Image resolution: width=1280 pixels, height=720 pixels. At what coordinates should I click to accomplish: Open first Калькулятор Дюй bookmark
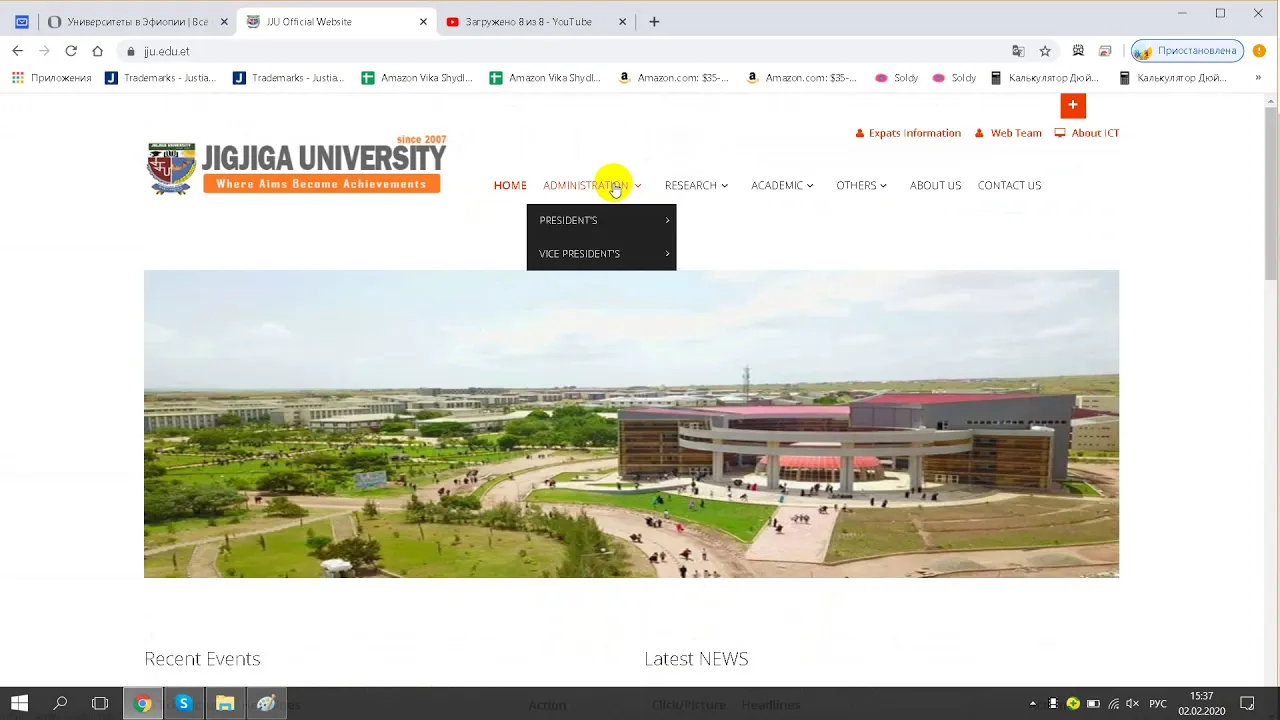point(1044,78)
